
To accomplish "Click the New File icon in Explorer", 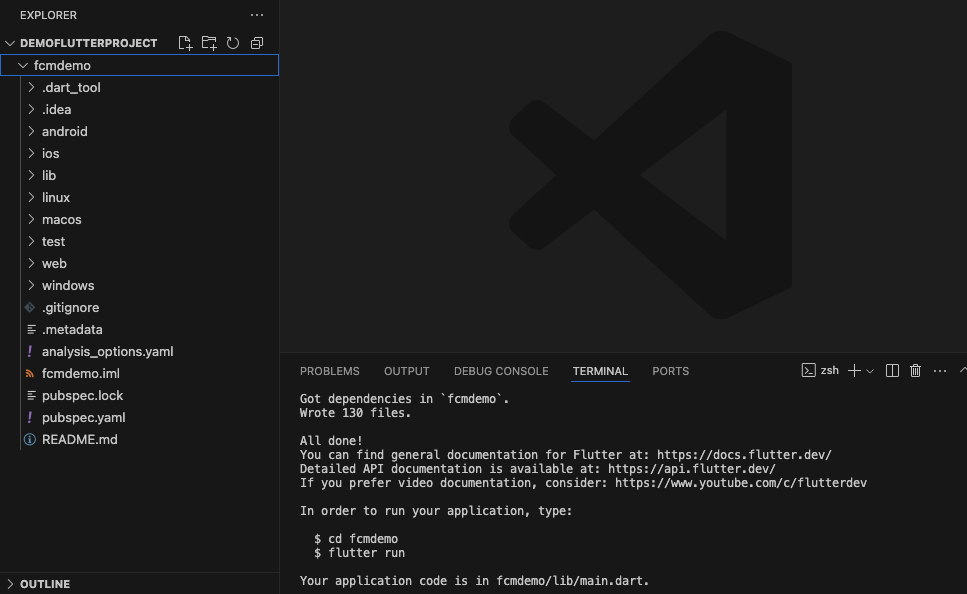I will [x=185, y=43].
